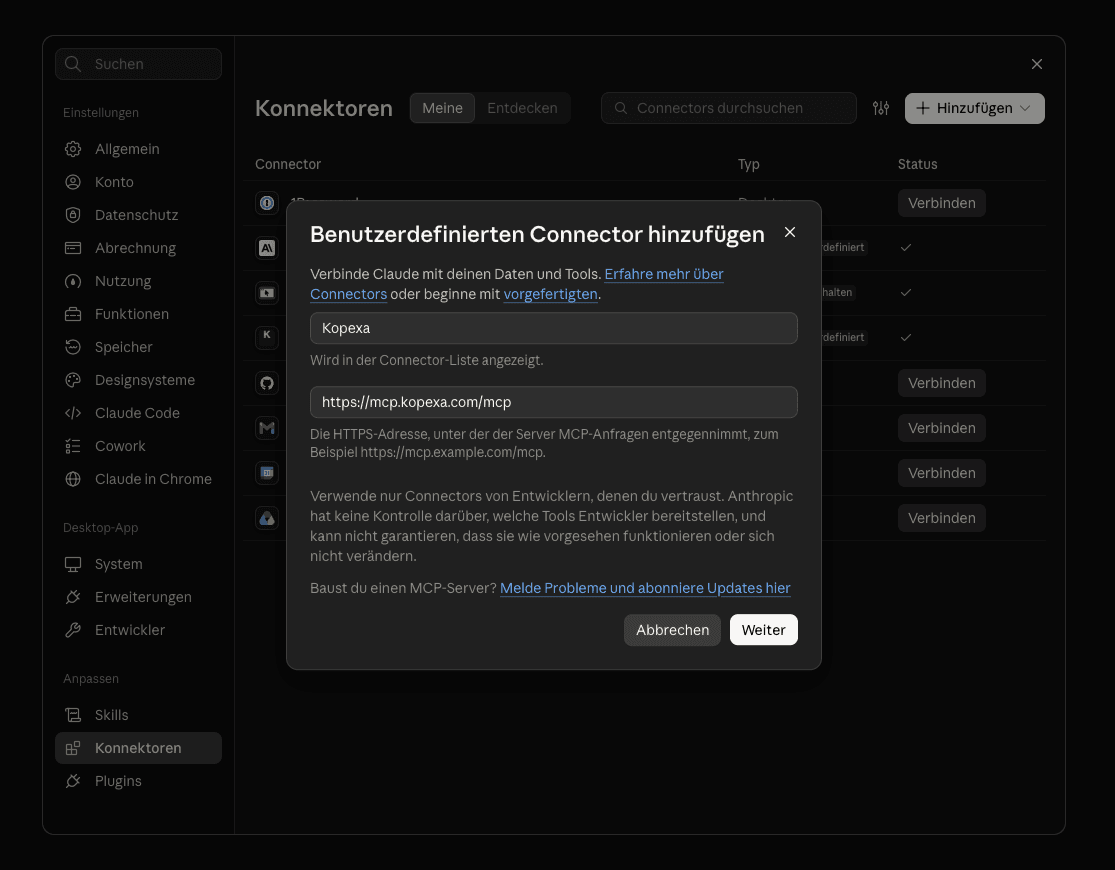
Task: Click the Skills scroll icon
Action: [73, 715]
